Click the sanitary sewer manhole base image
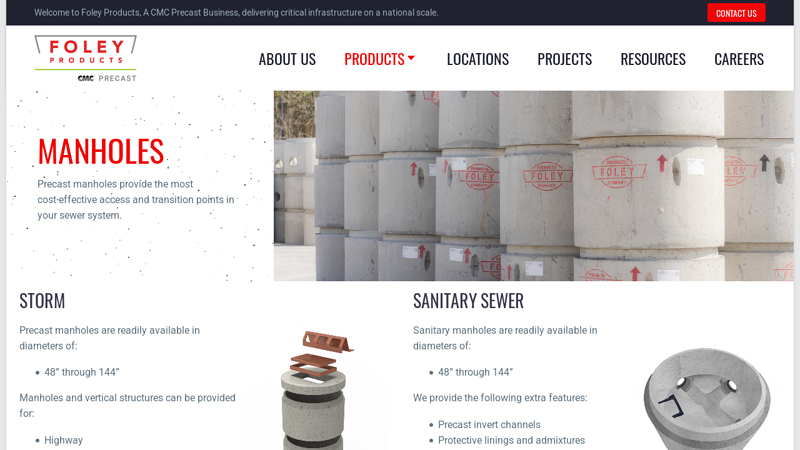800x450 pixels. click(x=707, y=399)
